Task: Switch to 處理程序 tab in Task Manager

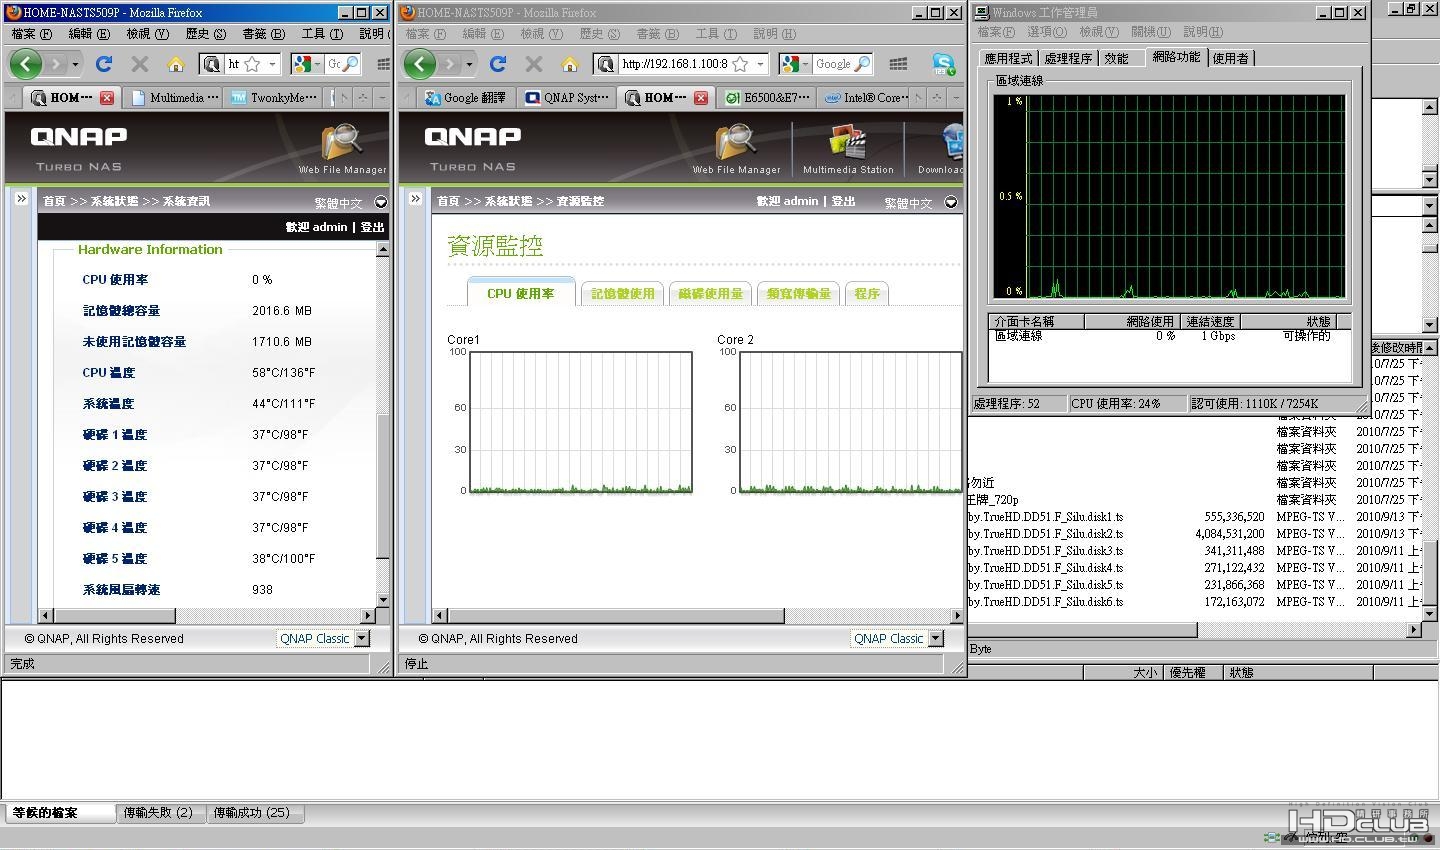Action: click(x=1068, y=58)
